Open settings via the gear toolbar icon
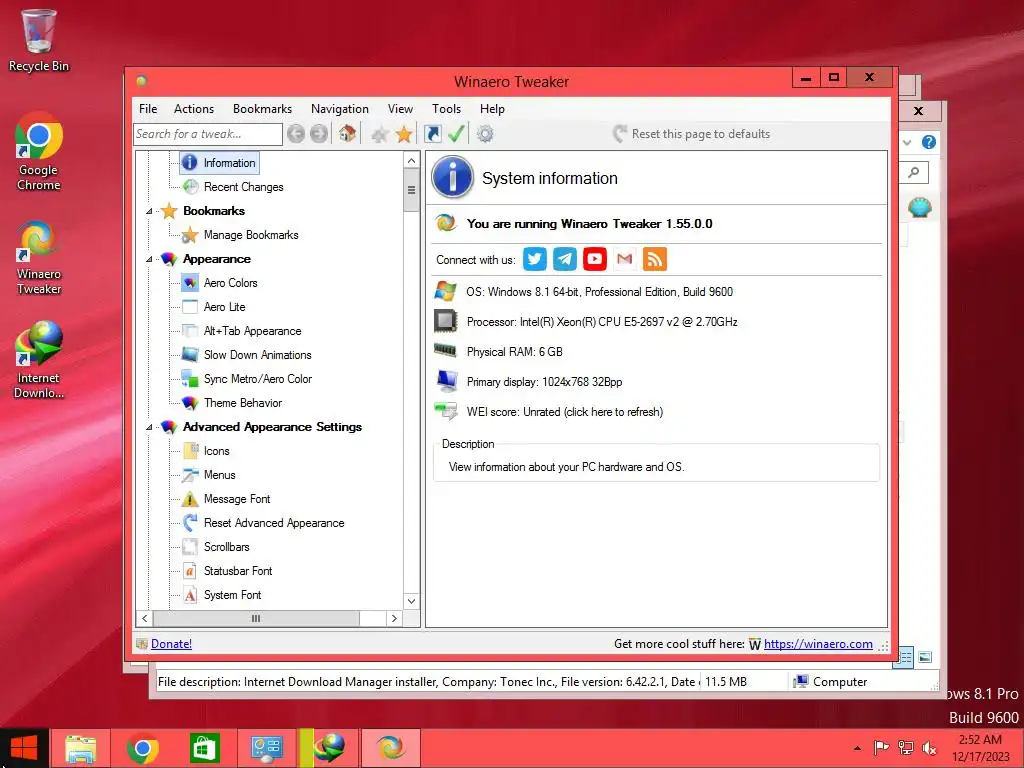Screen dimensions: 1024x768 485,134
